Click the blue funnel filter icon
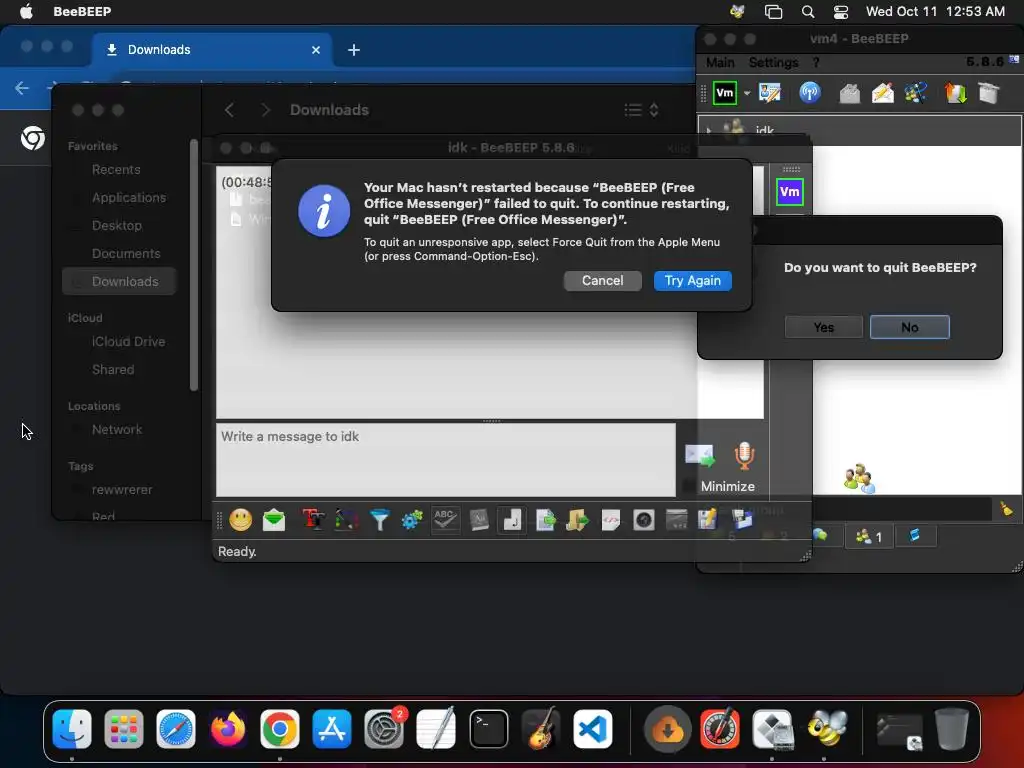1024x768 pixels. point(379,520)
